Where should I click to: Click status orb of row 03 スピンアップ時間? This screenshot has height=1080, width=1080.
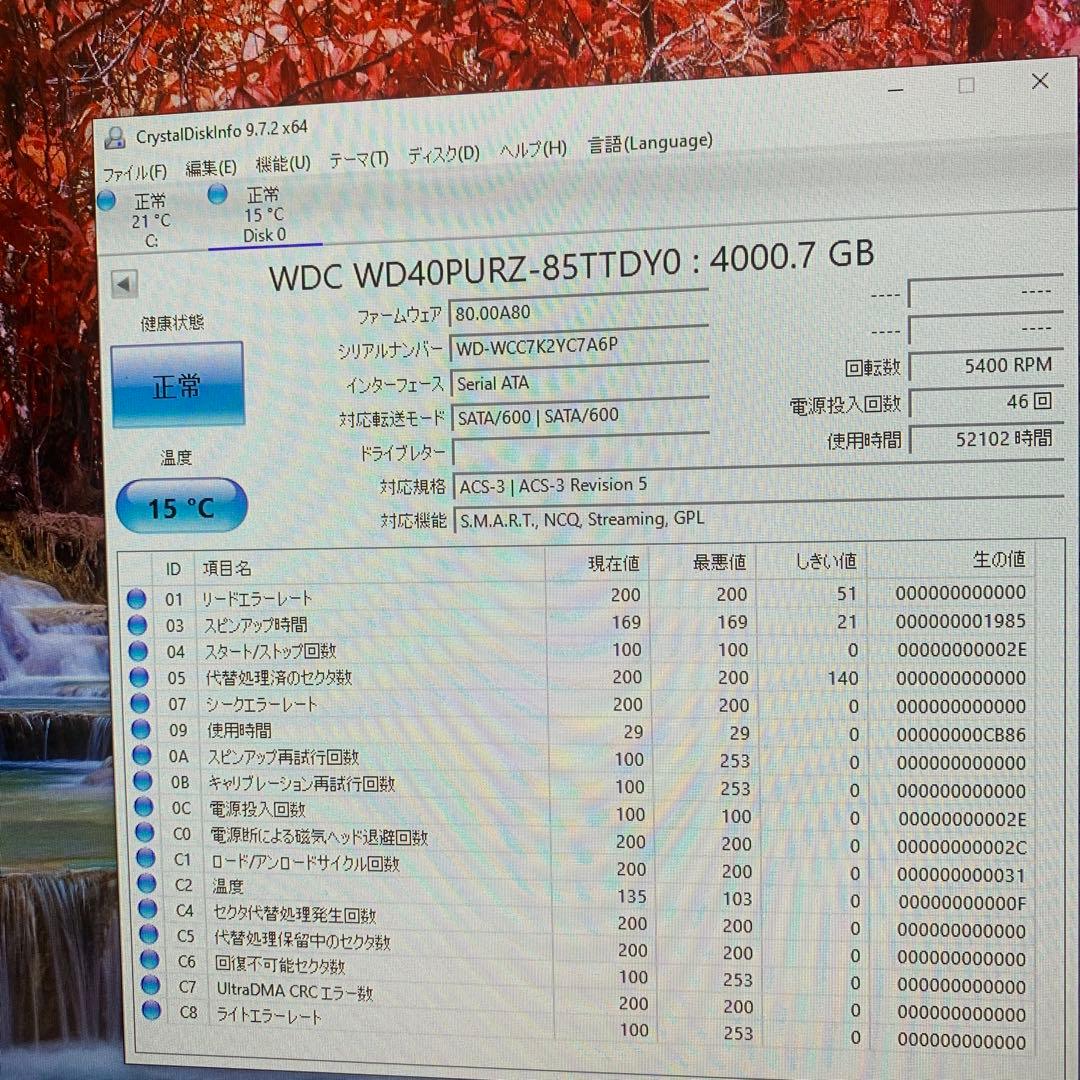pos(137,625)
